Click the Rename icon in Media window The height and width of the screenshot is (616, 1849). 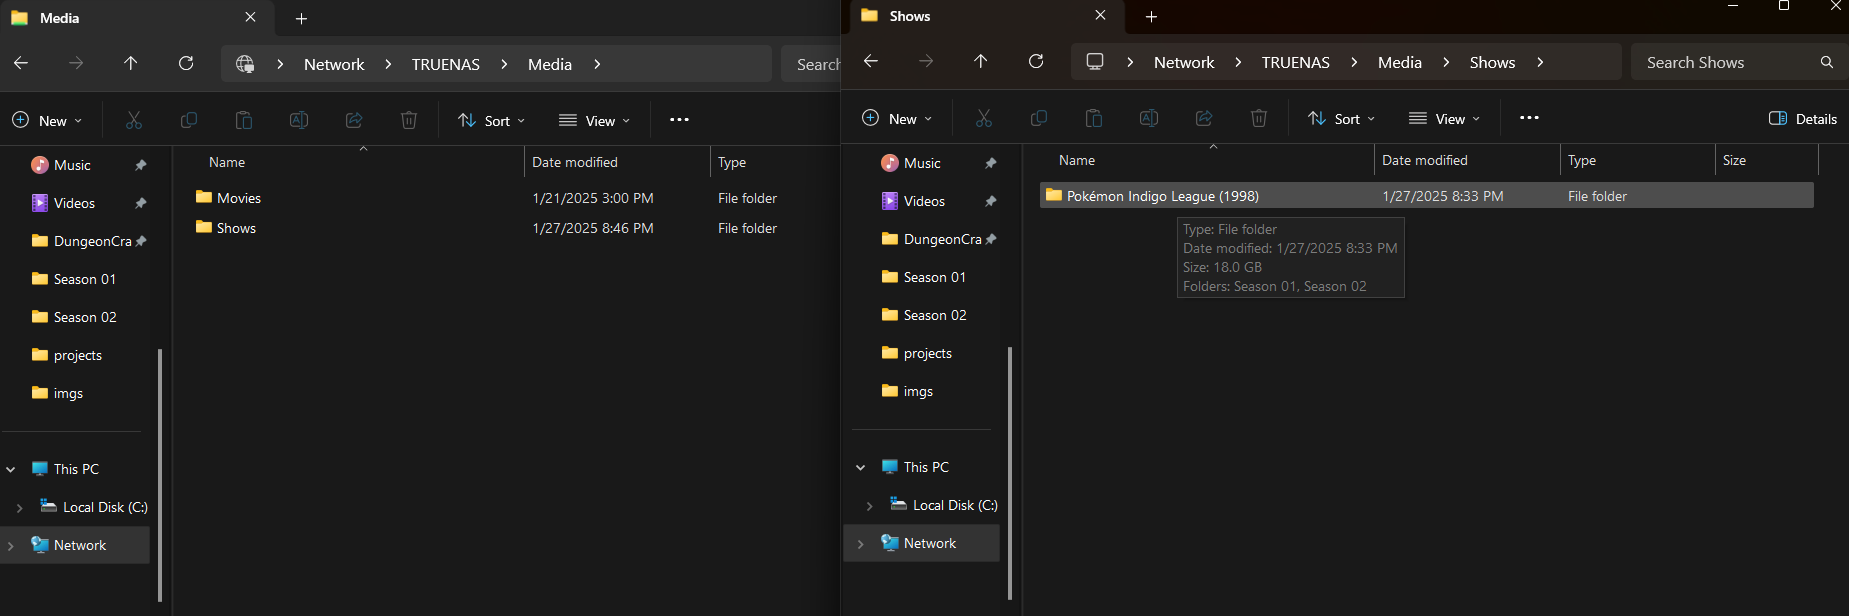(x=298, y=121)
